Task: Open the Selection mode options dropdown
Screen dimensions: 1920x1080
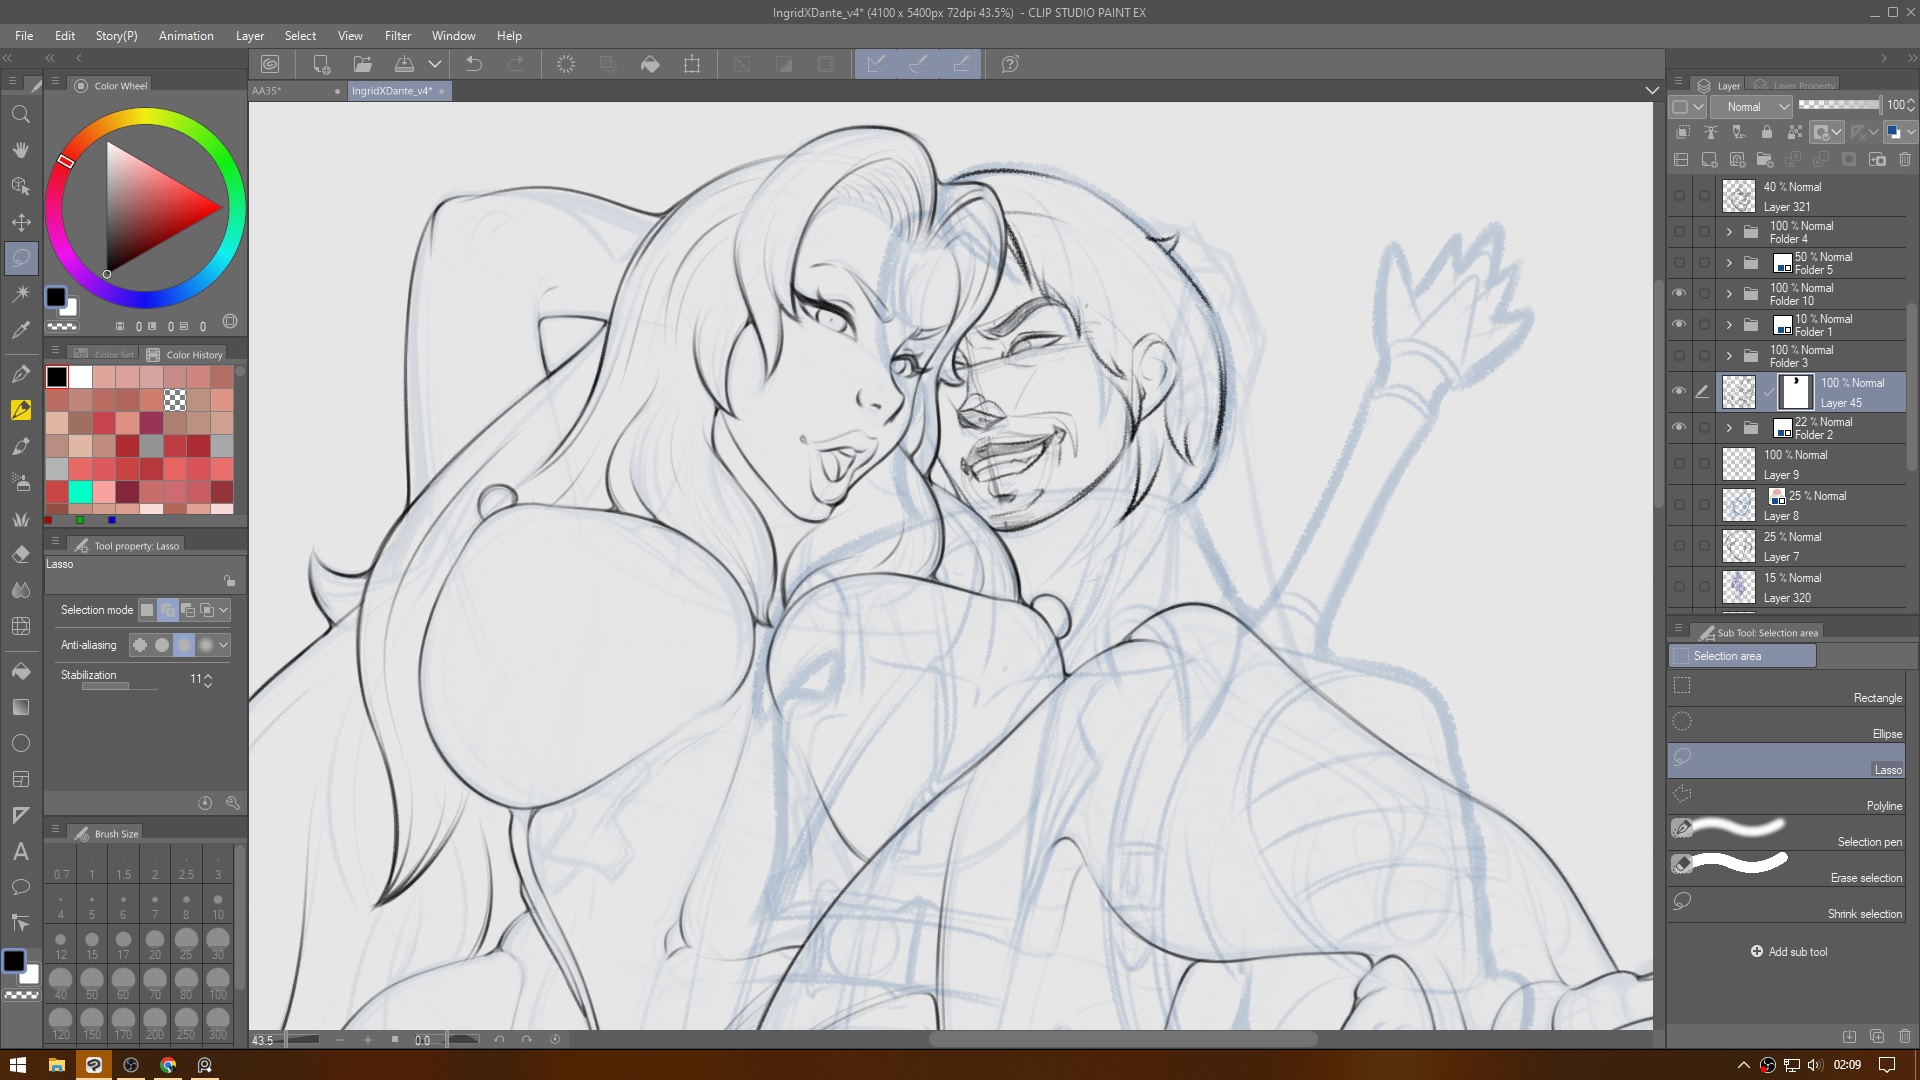Action: [224, 610]
